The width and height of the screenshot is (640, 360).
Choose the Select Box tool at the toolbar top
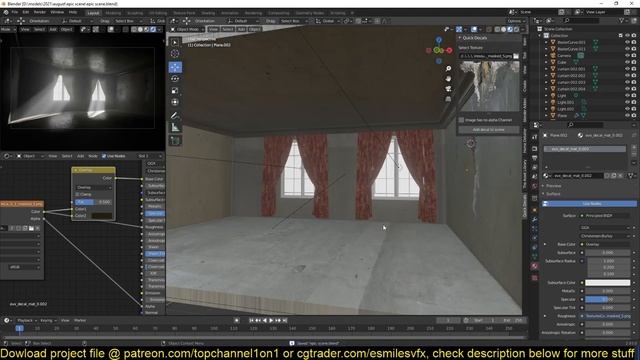175,42
